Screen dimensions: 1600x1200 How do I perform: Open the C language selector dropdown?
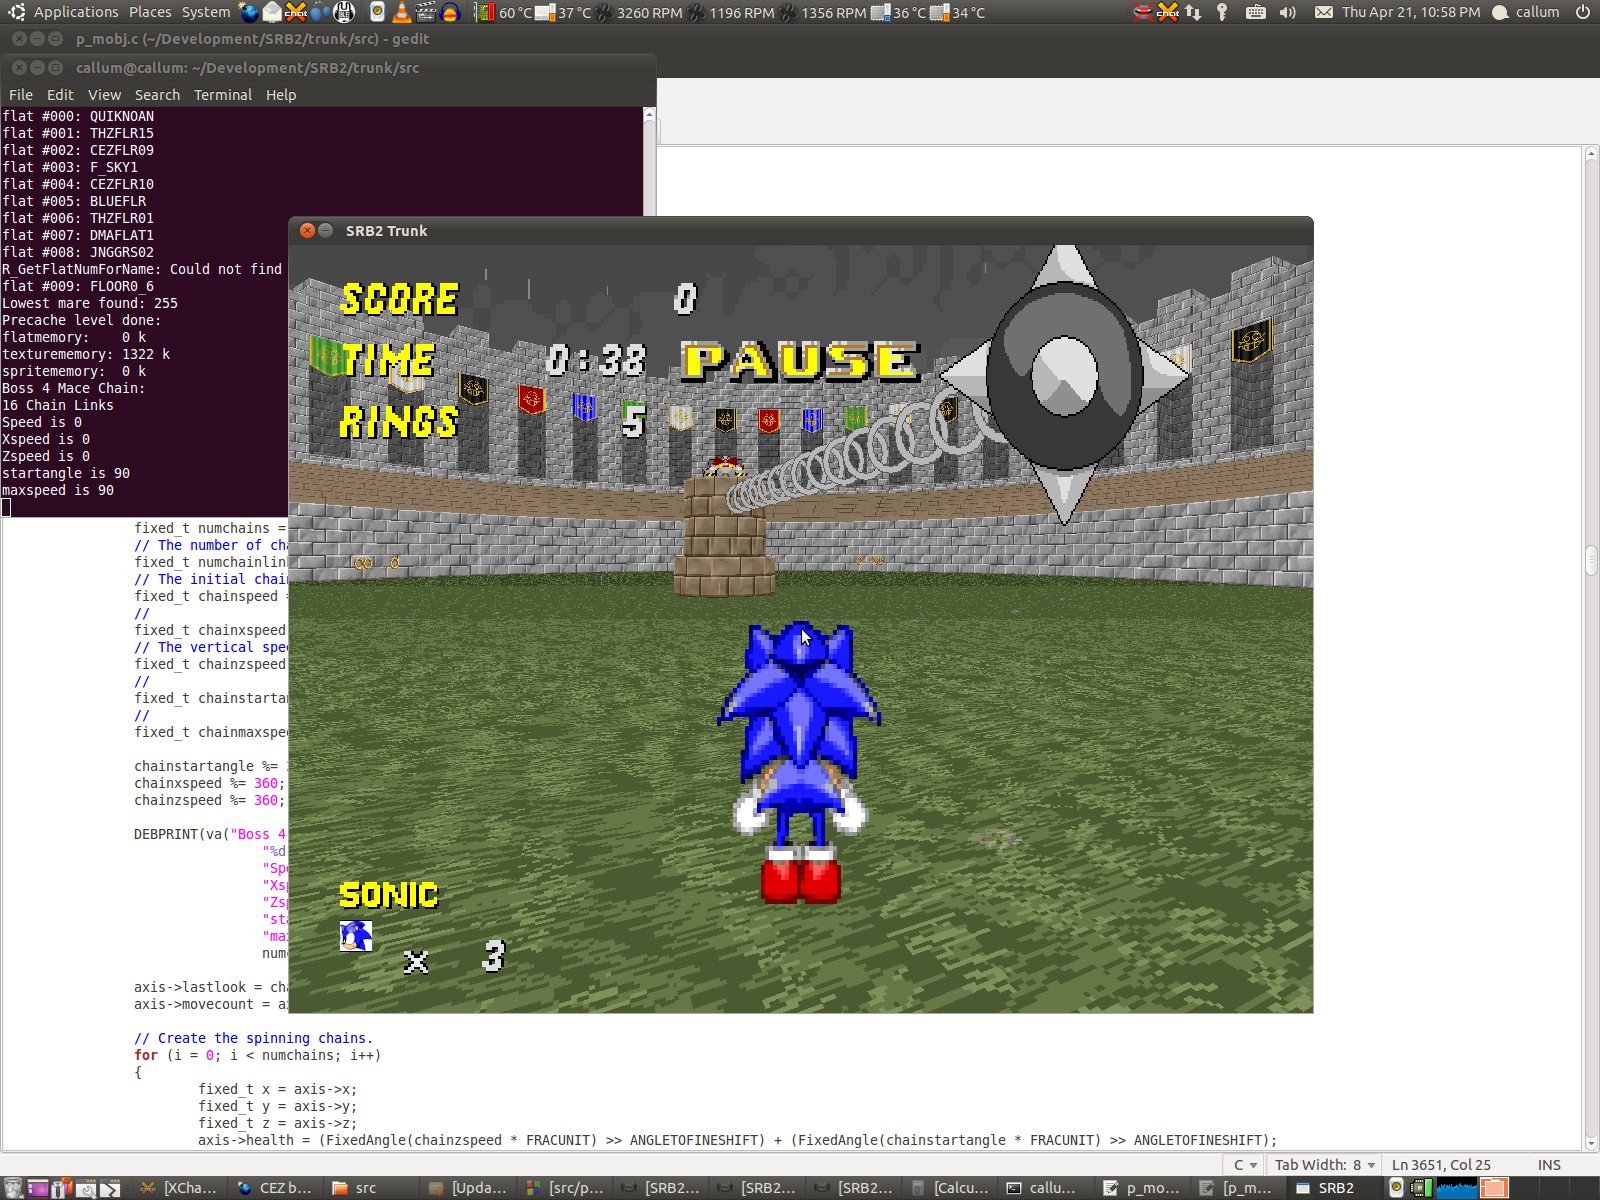pyautogui.click(x=1245, y=1165)
